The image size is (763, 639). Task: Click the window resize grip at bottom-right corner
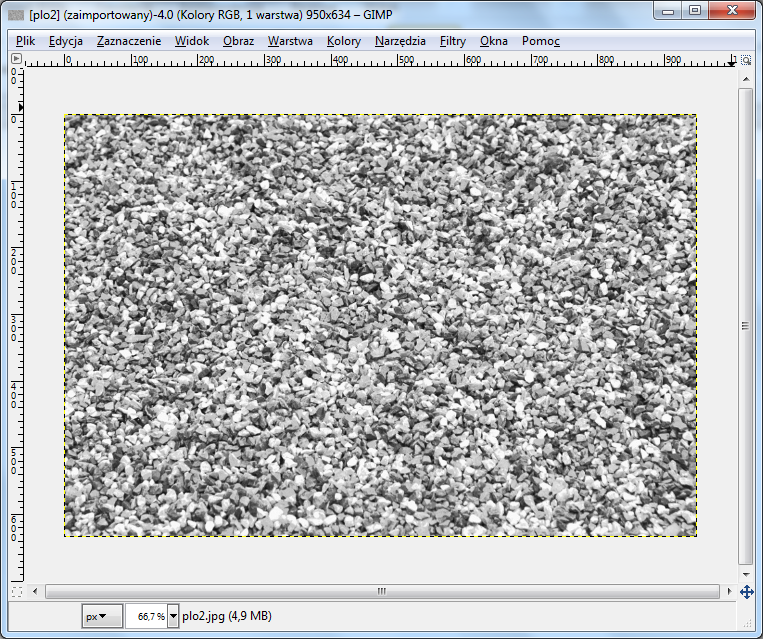tap(747, 623)
